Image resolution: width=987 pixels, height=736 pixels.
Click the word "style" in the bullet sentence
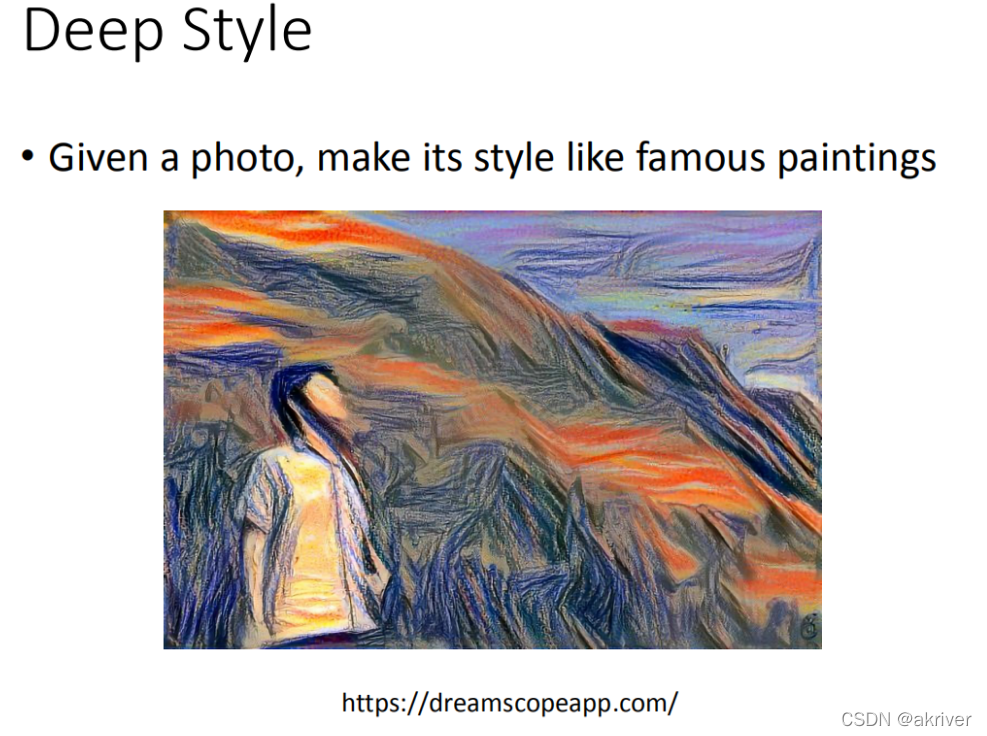click(513, 158)
